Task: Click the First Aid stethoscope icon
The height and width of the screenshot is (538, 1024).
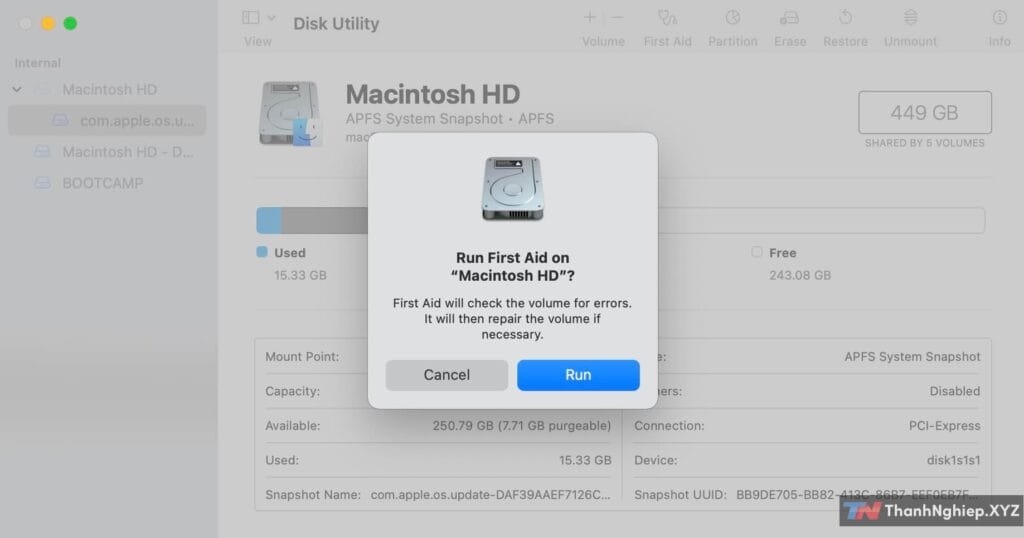Action: (667, 18)
